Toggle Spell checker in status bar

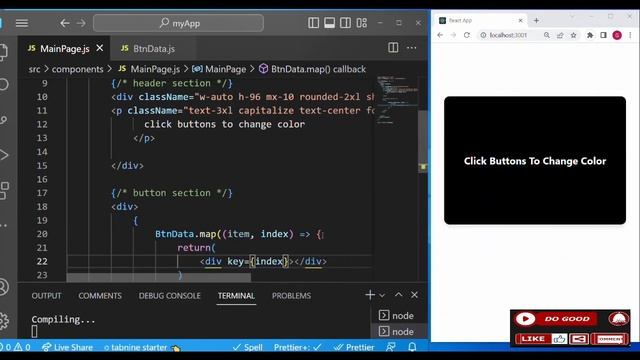(247, 347)
